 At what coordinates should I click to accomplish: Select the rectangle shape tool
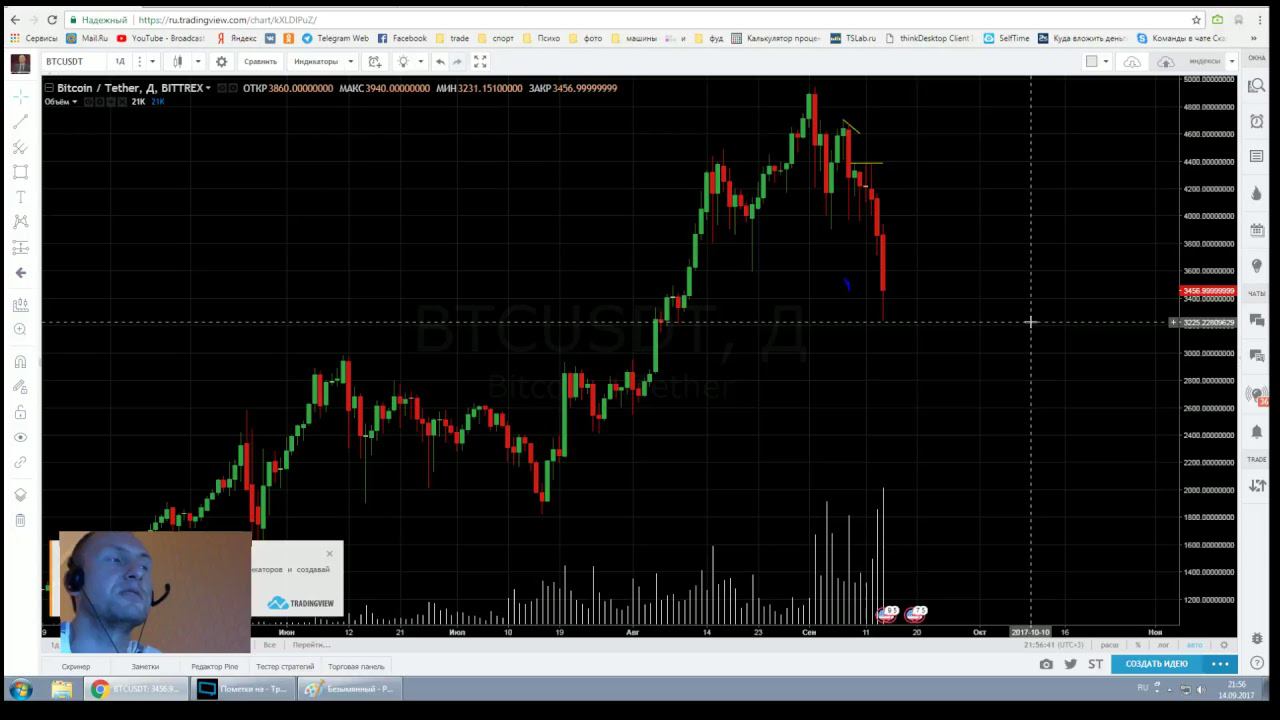(20, 172)
